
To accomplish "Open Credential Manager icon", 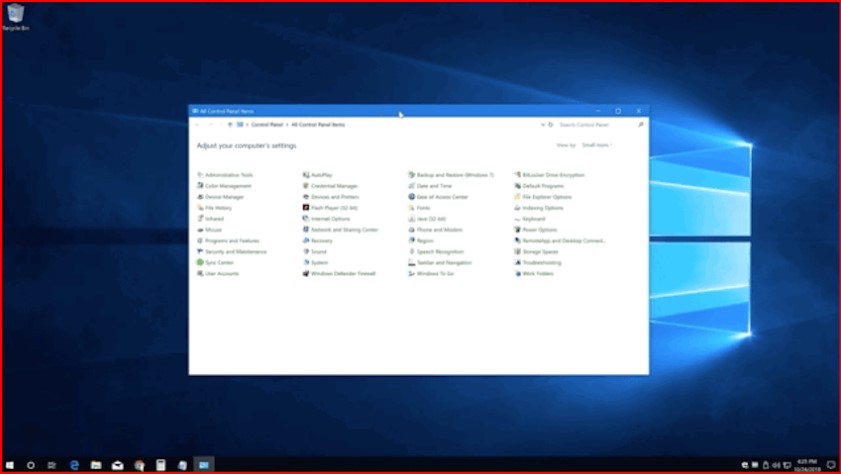I will coord(306,186).
